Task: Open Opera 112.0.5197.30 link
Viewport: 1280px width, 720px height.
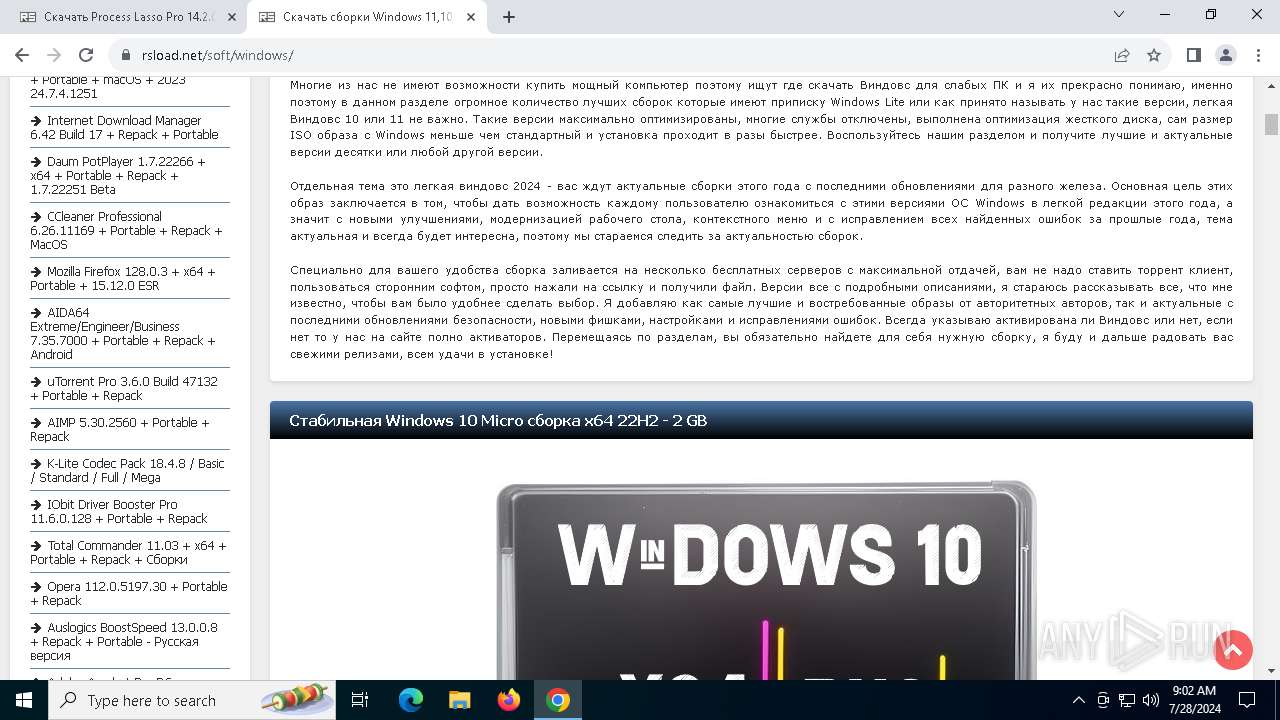Action: [x=128, y=593]
